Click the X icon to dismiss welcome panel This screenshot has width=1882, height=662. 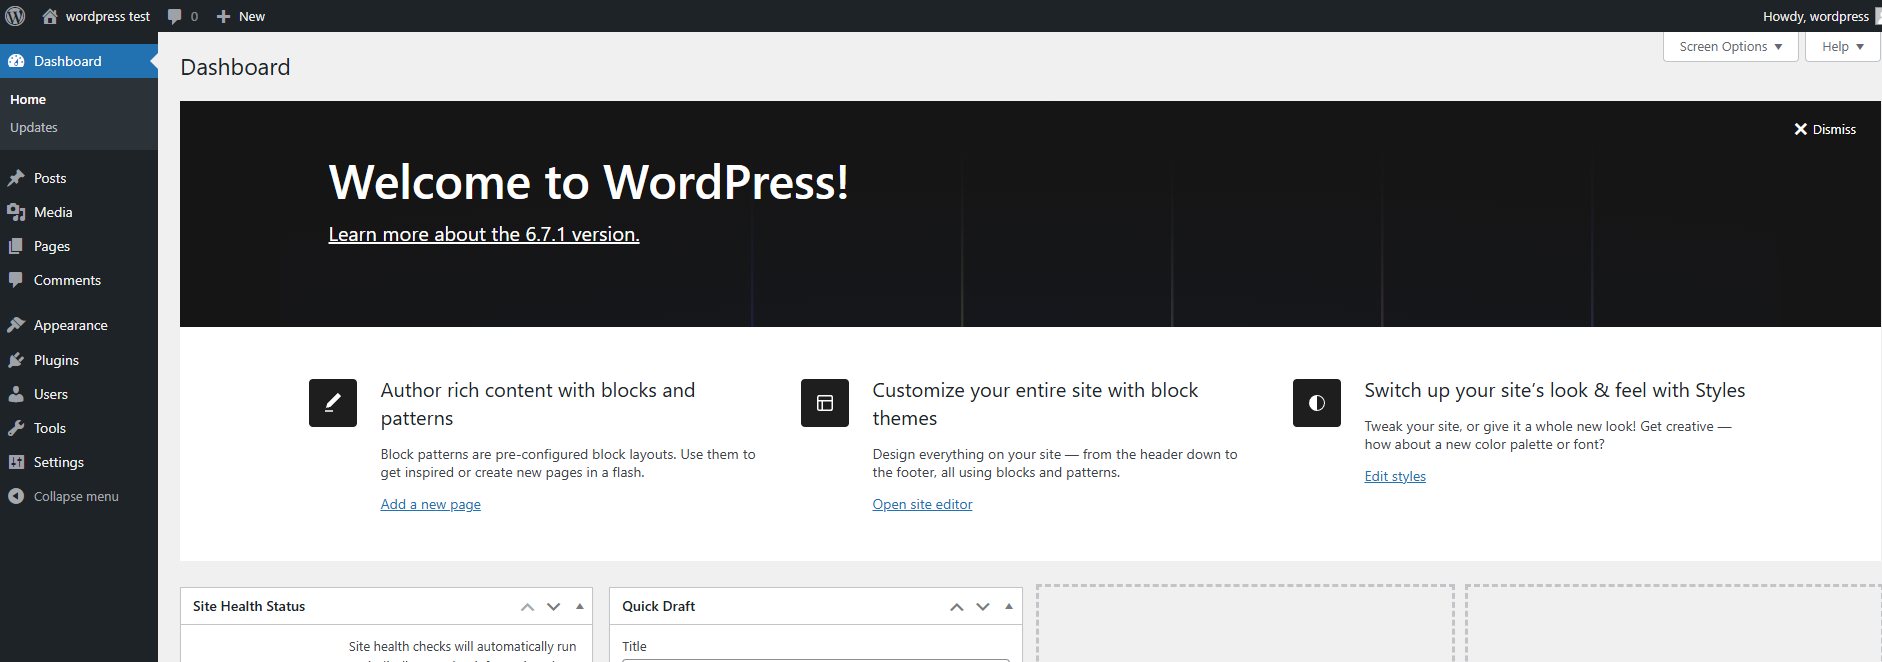click(1801, 129)
